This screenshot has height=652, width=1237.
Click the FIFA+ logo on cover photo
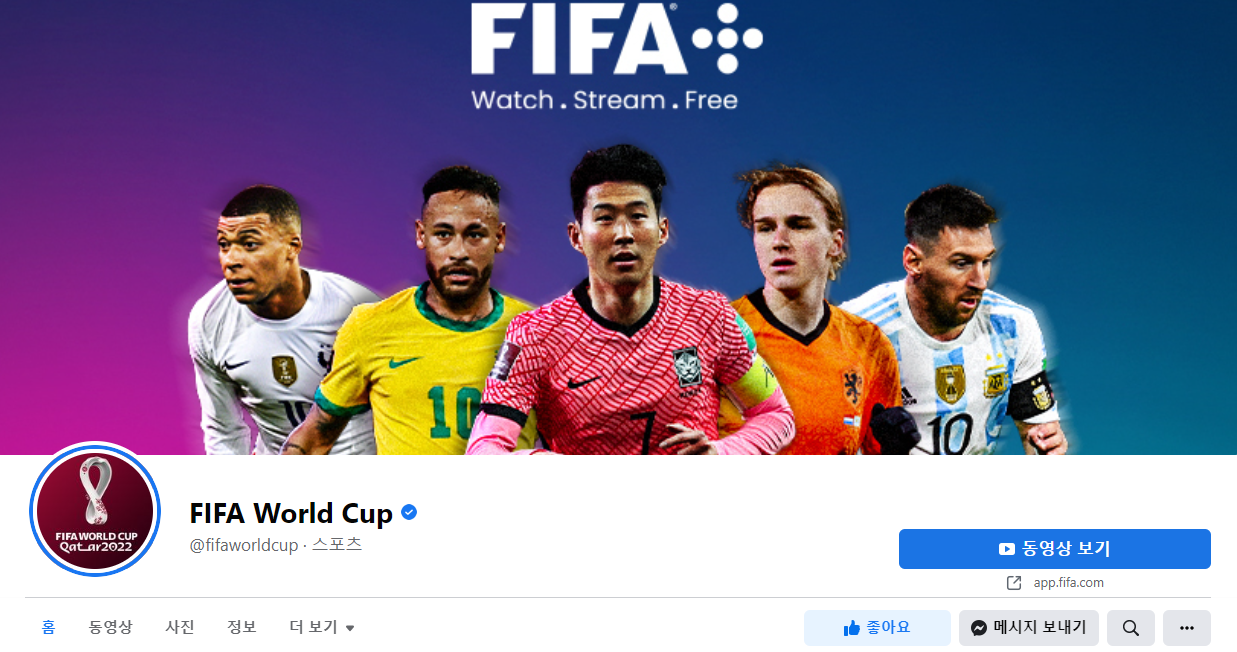(x=617, y=55)
